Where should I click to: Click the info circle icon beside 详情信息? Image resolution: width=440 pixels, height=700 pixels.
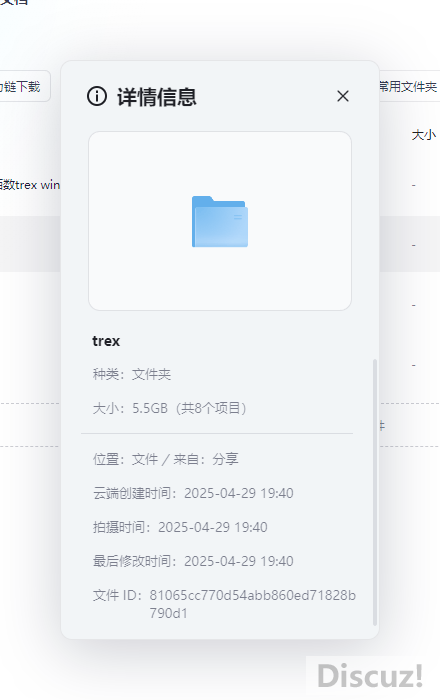pos(97,96)
